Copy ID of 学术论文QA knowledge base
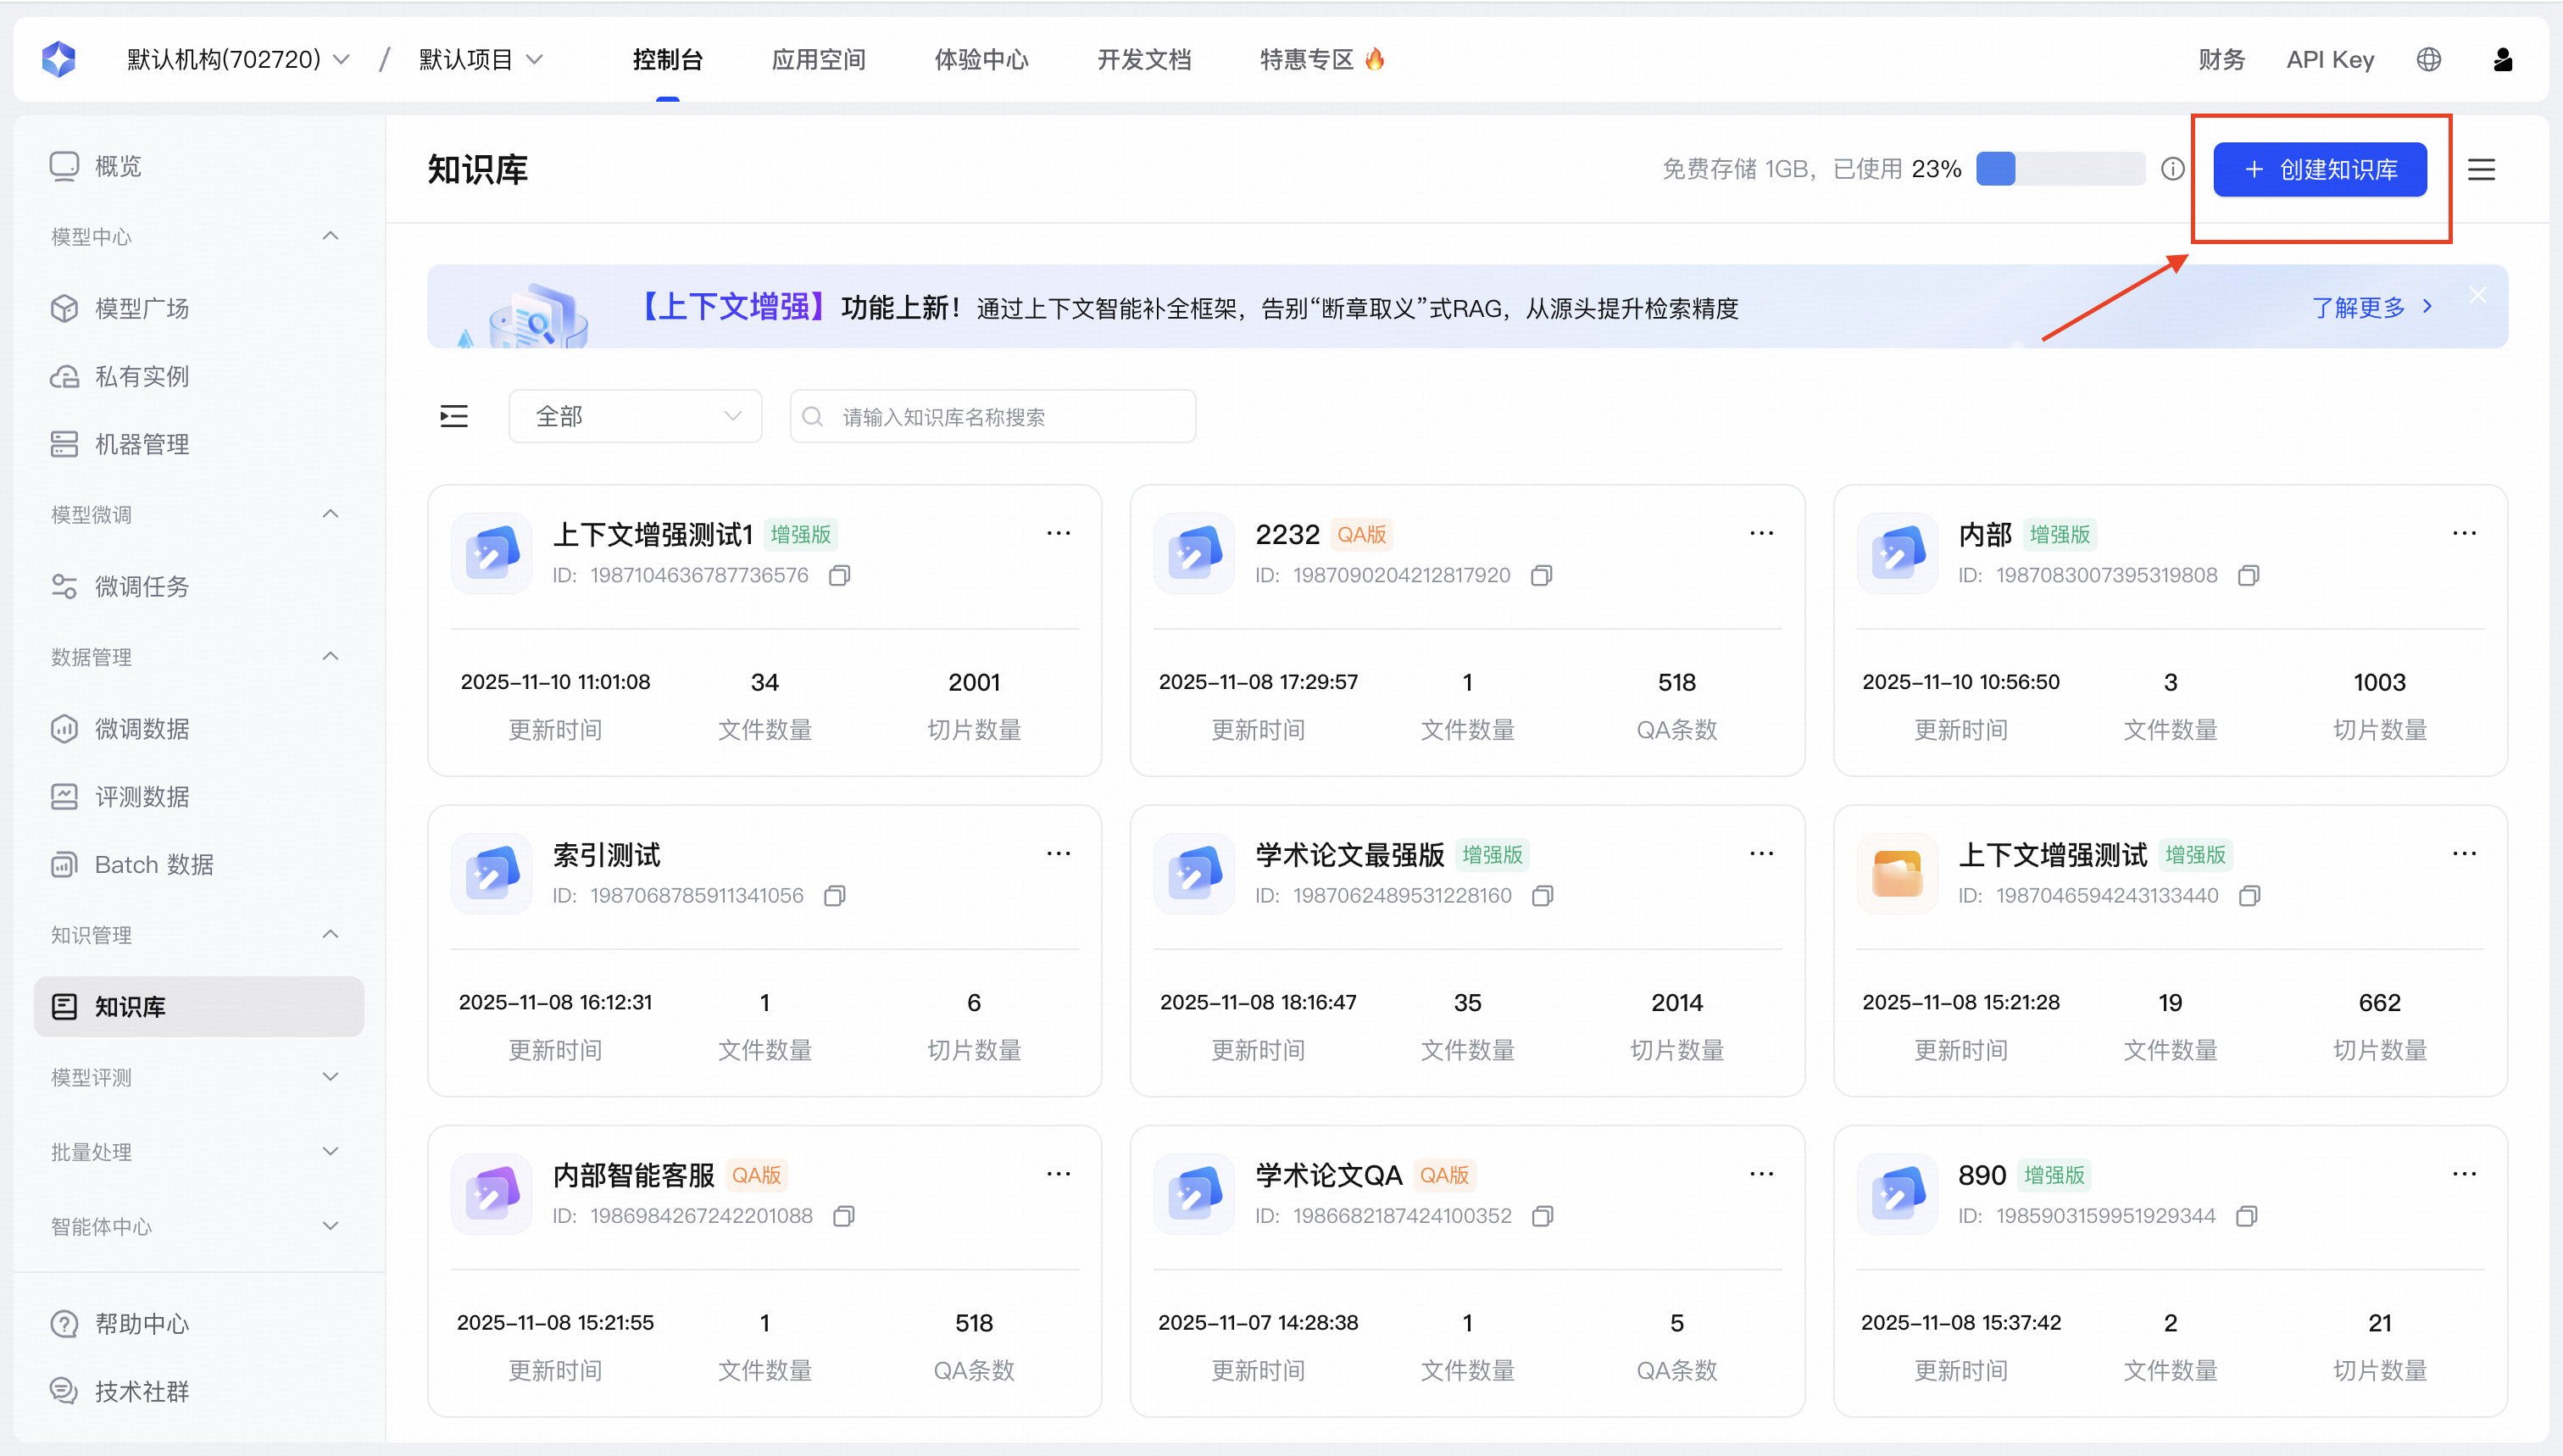This screenshot has height=1456, width=2563. pyautogui.click(x=1542, y=1216)
